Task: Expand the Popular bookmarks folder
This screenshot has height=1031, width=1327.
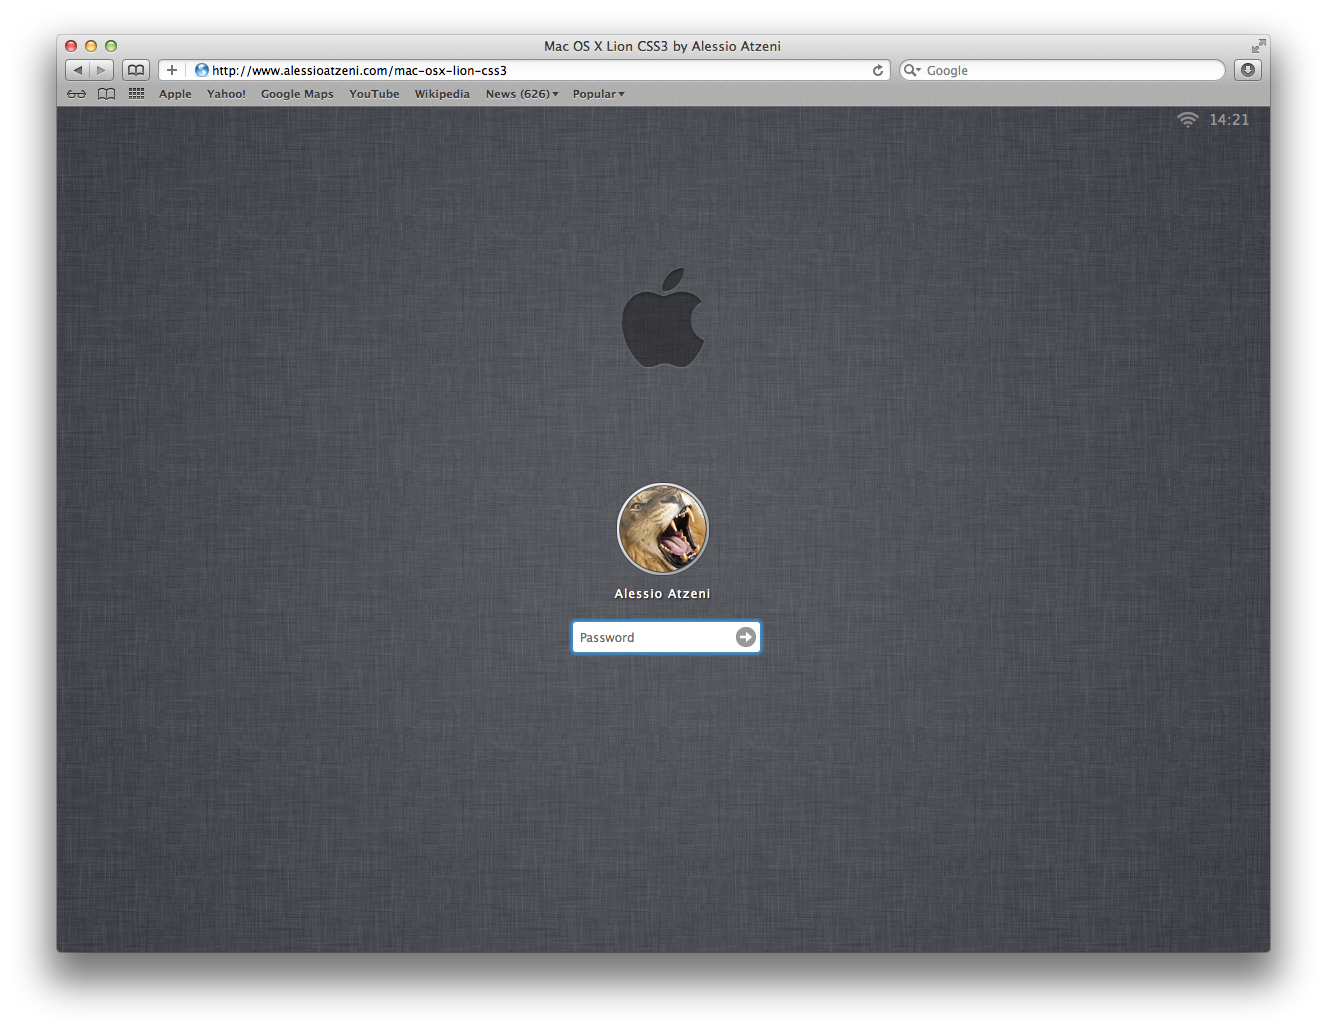Action: tap(598, 94)
